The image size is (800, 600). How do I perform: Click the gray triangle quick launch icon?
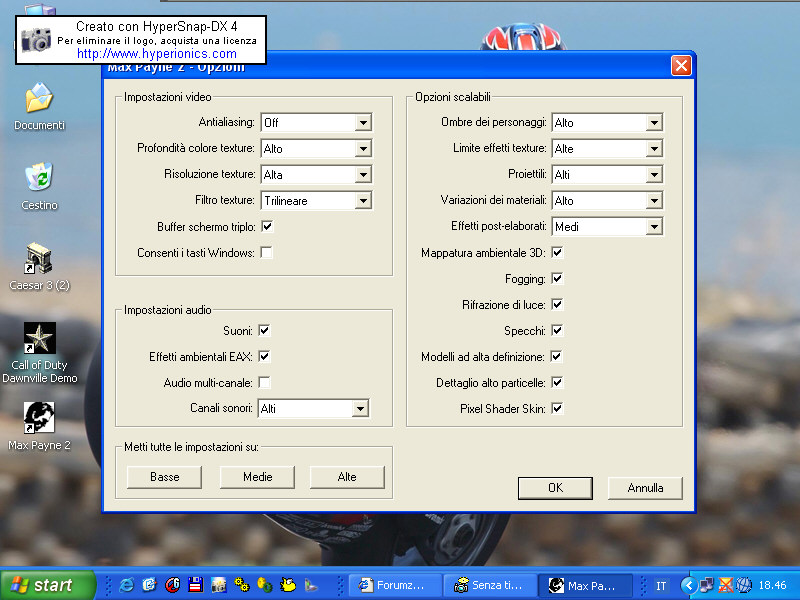pyautogui.click(x=311, y=585)
